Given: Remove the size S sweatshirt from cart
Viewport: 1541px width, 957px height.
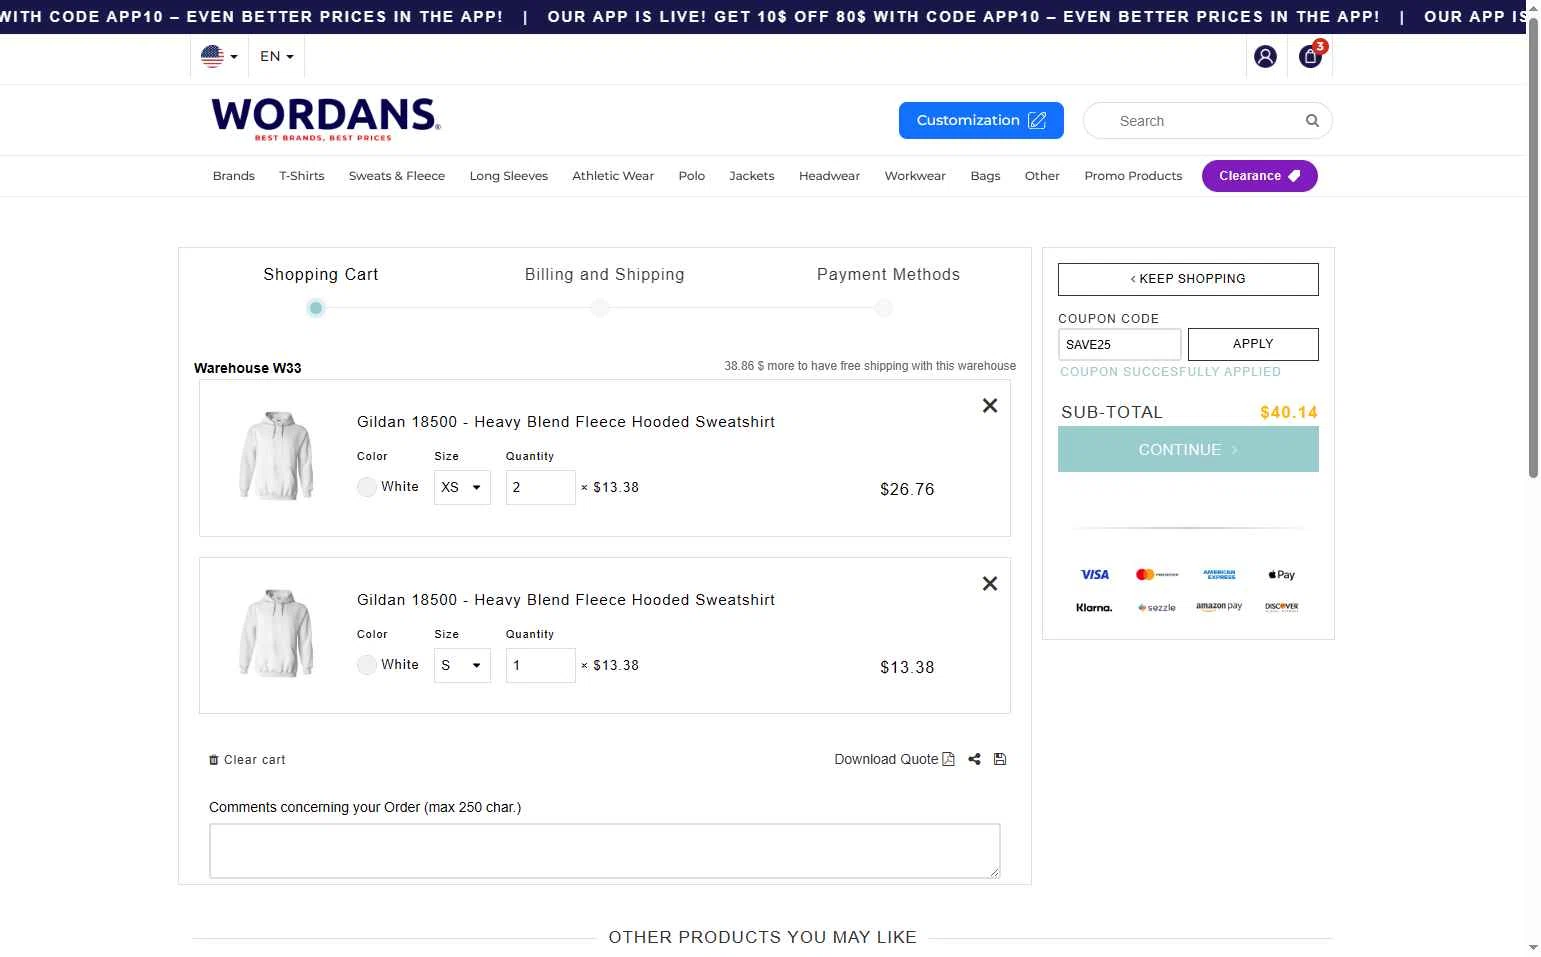Looking at the screenshot, I should (990, 583).
